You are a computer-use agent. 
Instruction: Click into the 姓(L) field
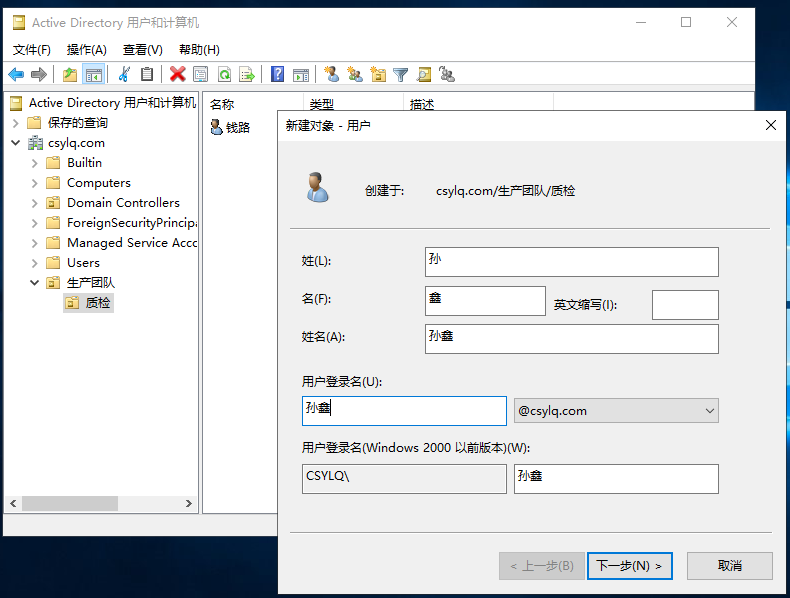(571, 261)
